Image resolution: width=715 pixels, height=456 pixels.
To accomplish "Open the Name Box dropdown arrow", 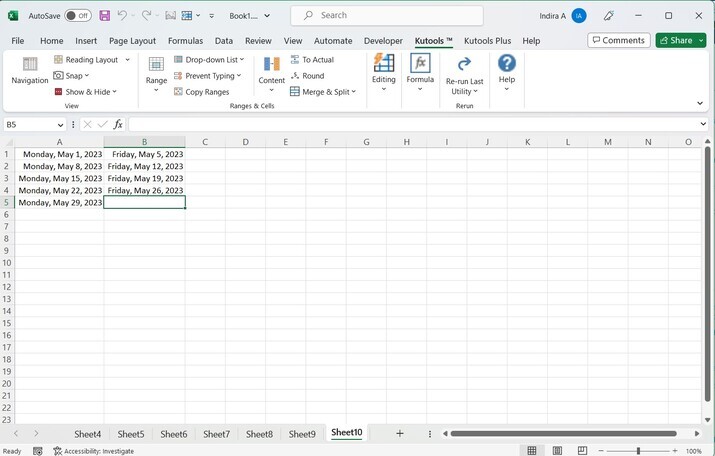I will pos(60,124).
